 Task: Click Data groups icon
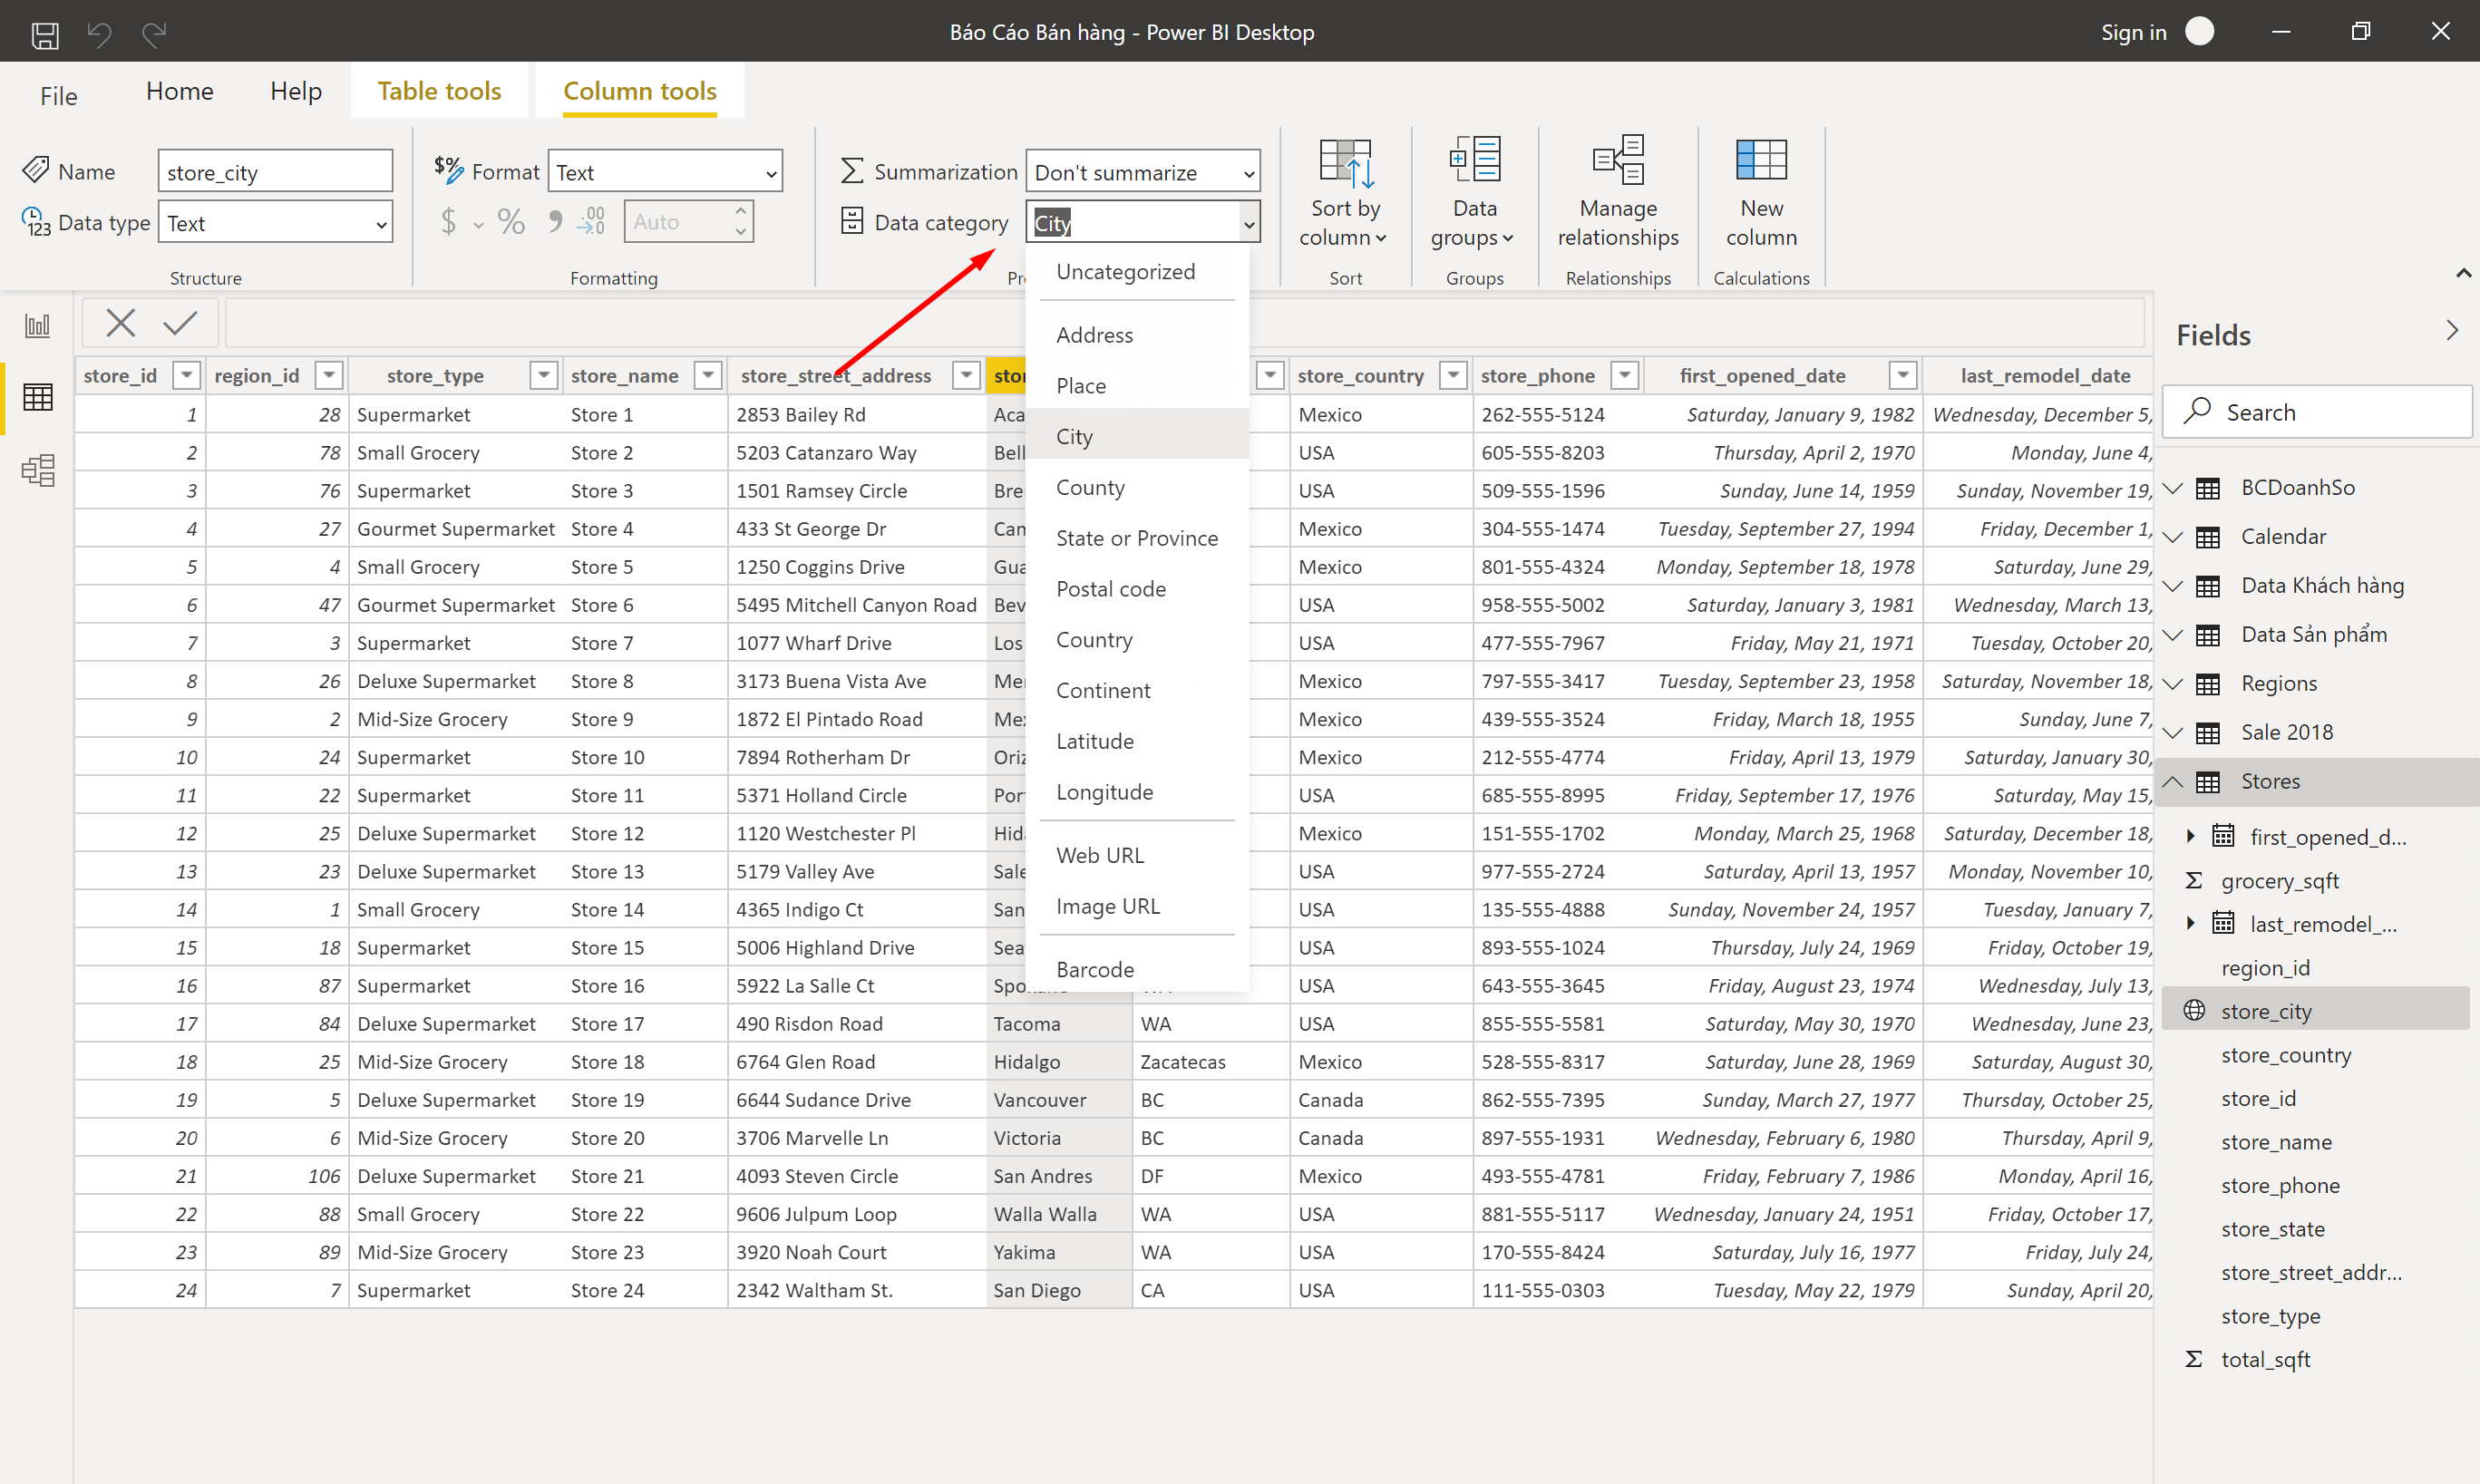1475,160
